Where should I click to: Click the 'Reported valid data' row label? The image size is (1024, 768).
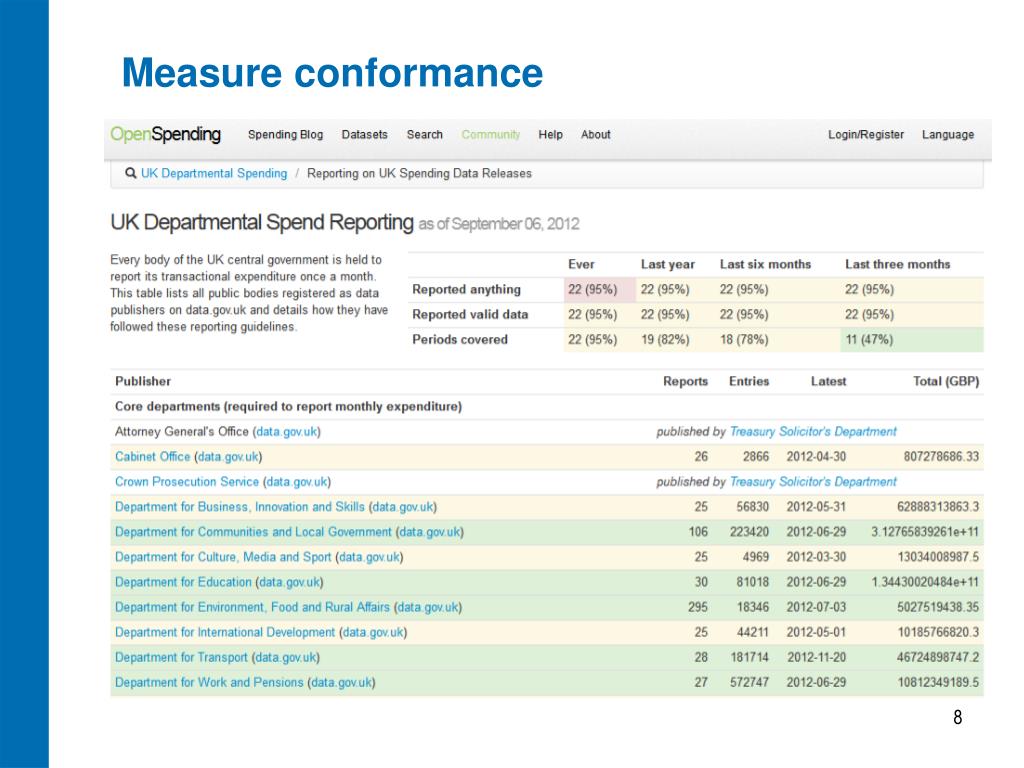pyautogui.click(x=470, y=314)
